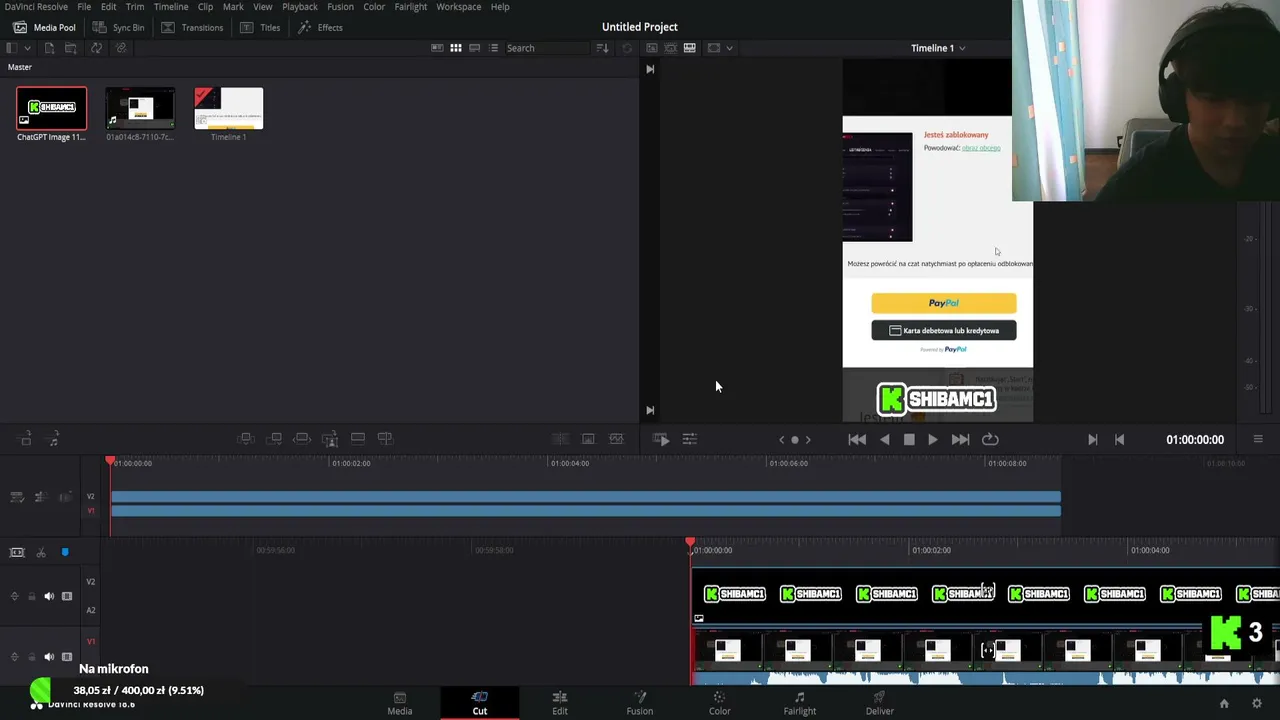Select the razor split clip tool
The height and width of the screenshot is (720, 1280).
point(41,552)
